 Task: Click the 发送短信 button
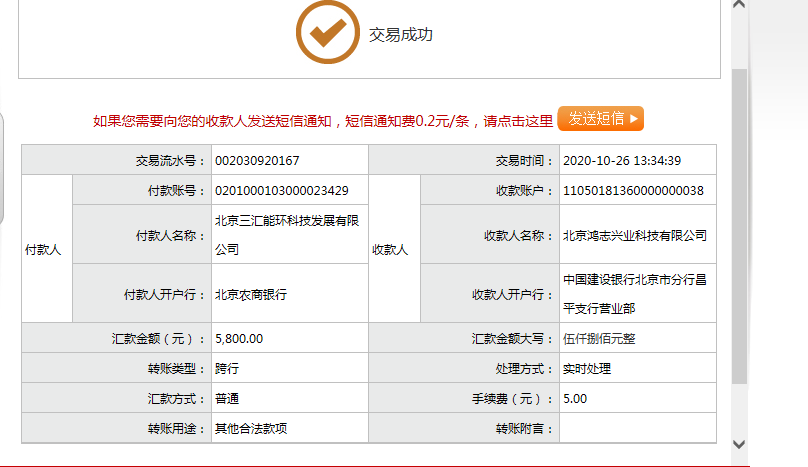tap(600, 118)
